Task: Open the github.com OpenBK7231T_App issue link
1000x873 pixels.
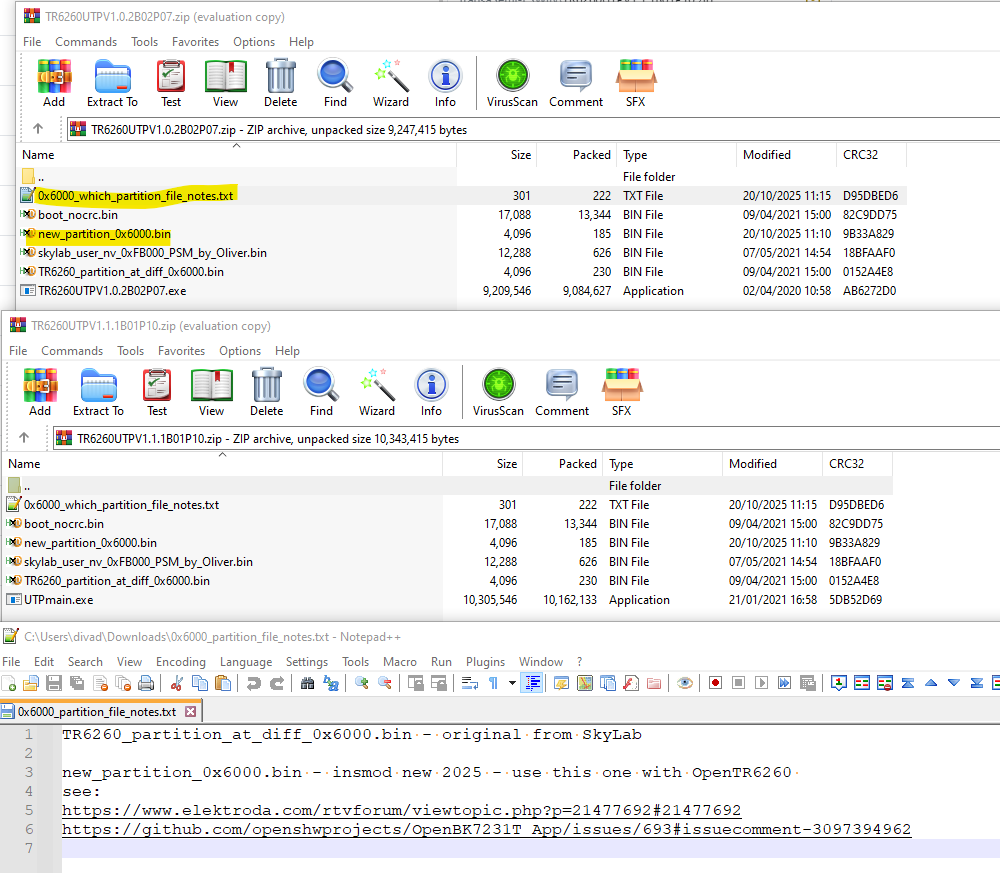Action: (486, 829)
